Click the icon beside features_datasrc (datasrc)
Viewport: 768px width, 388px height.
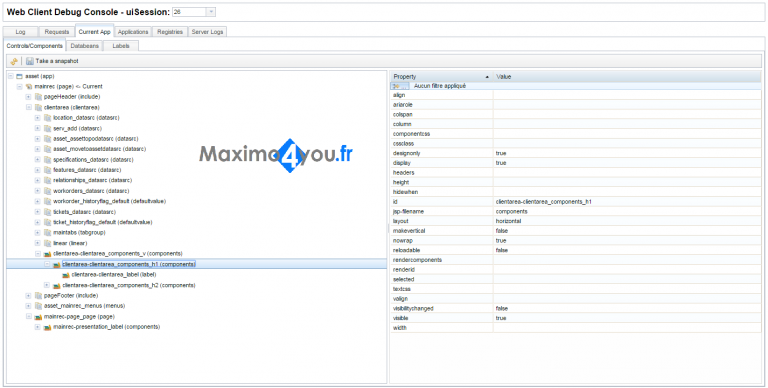tap(48, 170)
